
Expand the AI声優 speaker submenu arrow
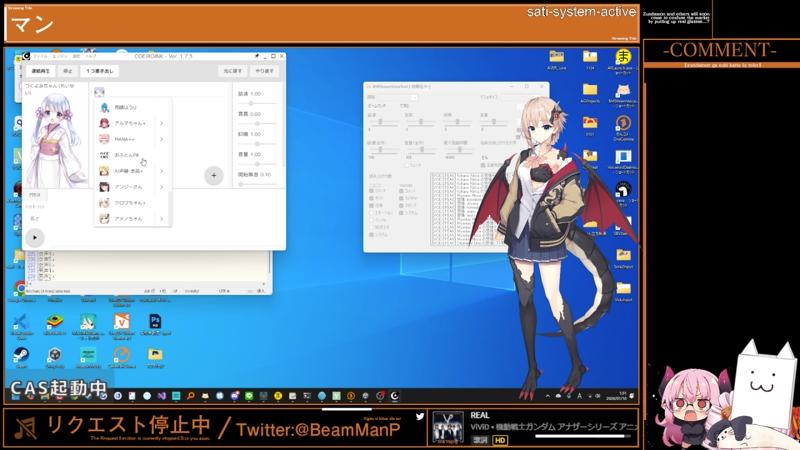pos(162,171)
